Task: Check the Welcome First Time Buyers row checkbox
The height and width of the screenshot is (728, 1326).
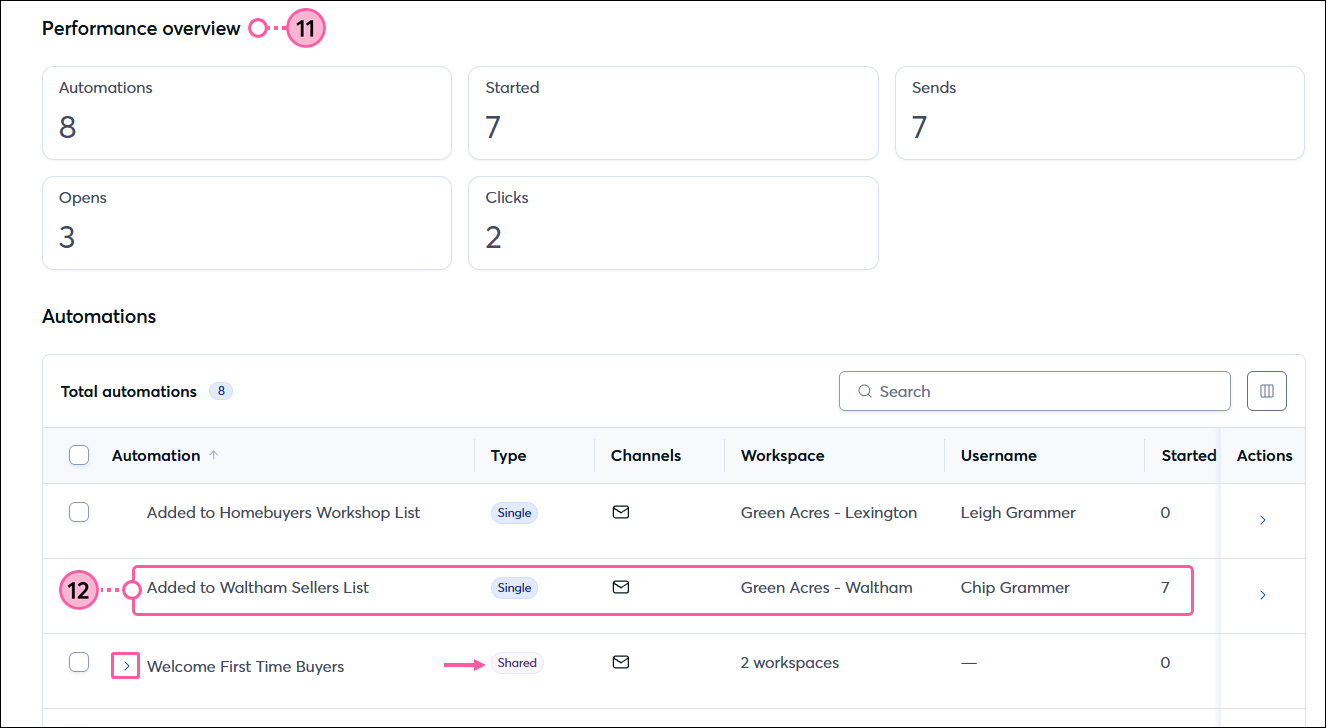Action: pyautogui.click(x=79, y=662)
